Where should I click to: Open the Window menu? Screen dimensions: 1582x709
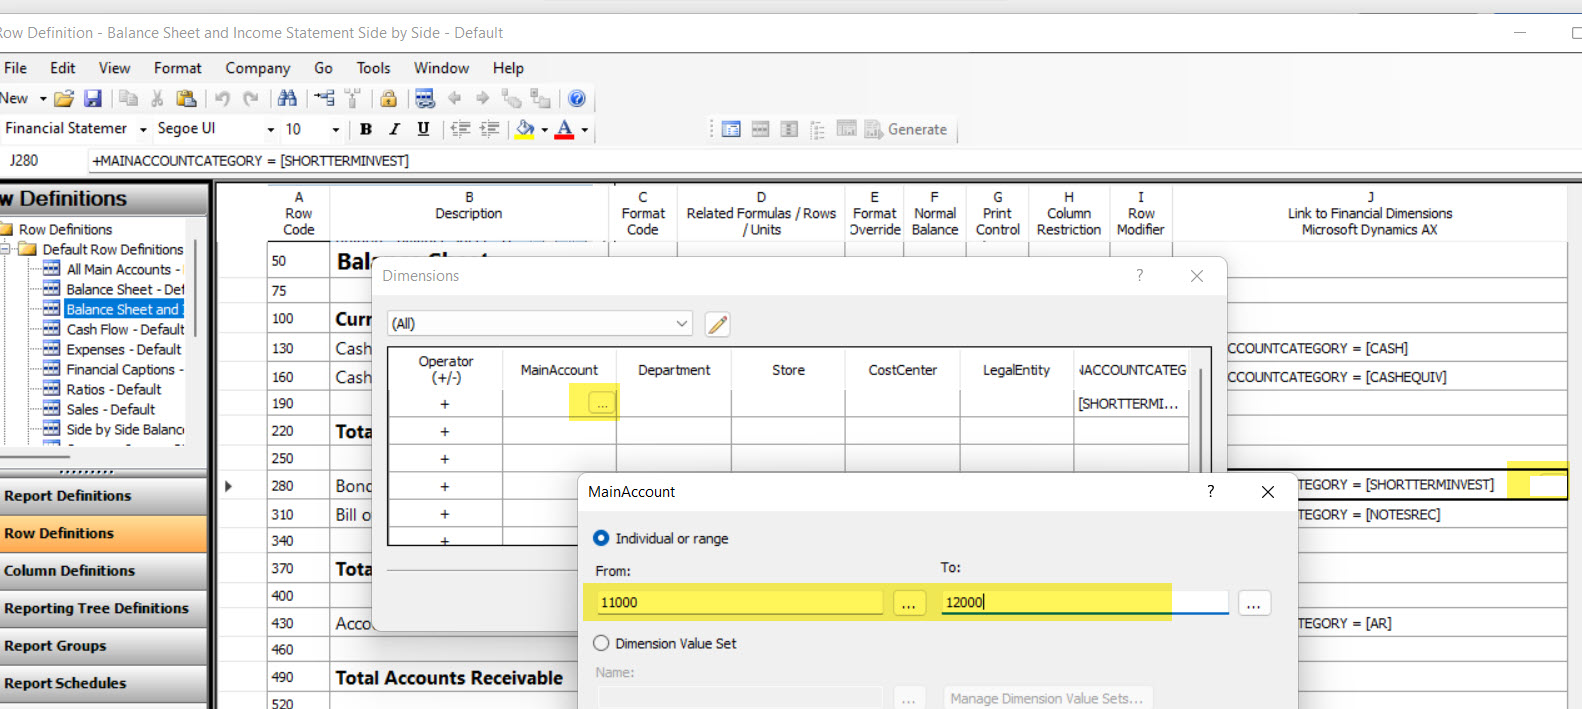click(x=441, y=68)
